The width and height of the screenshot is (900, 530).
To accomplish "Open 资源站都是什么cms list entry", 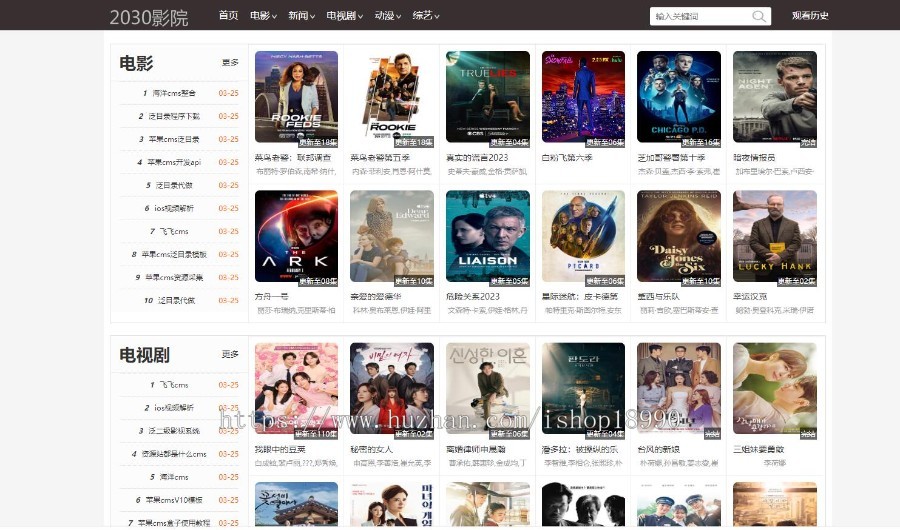I will (x=174, y=454).
